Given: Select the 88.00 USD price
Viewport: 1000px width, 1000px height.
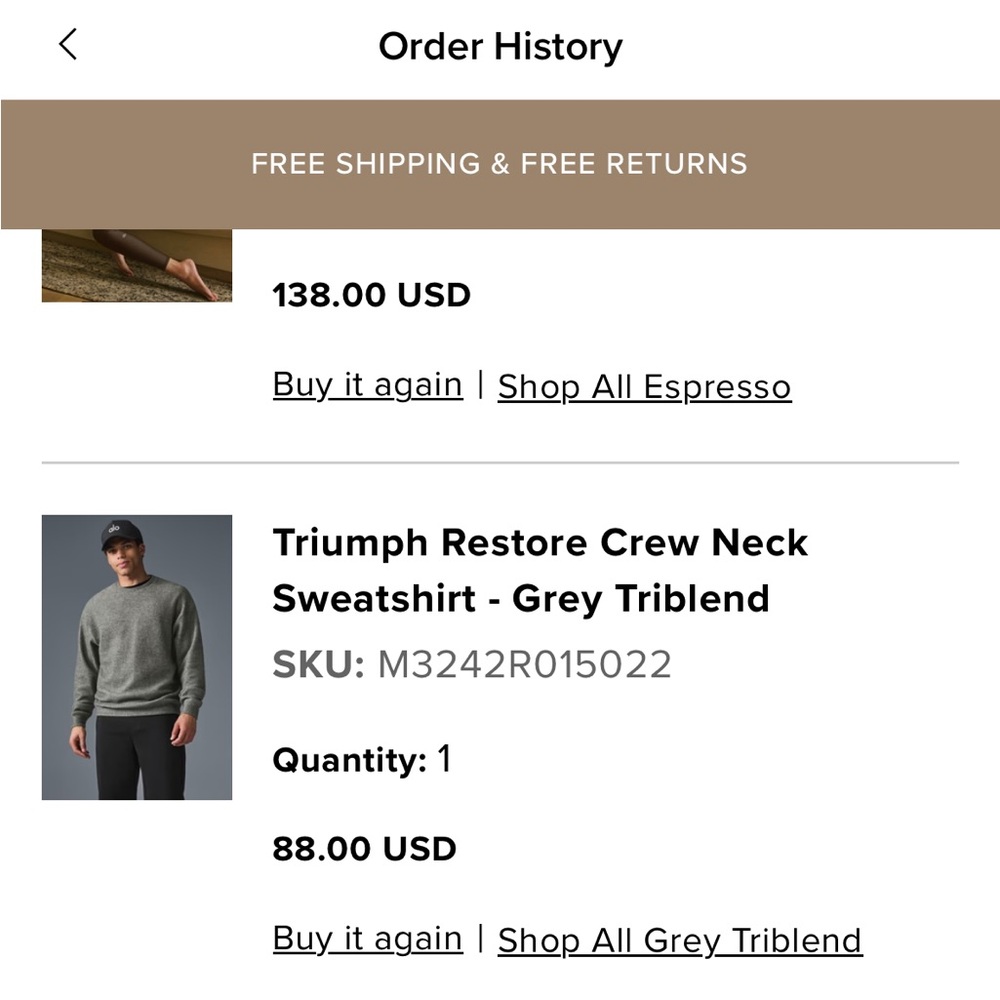Looking at the screenshot, I should point(363,848).
